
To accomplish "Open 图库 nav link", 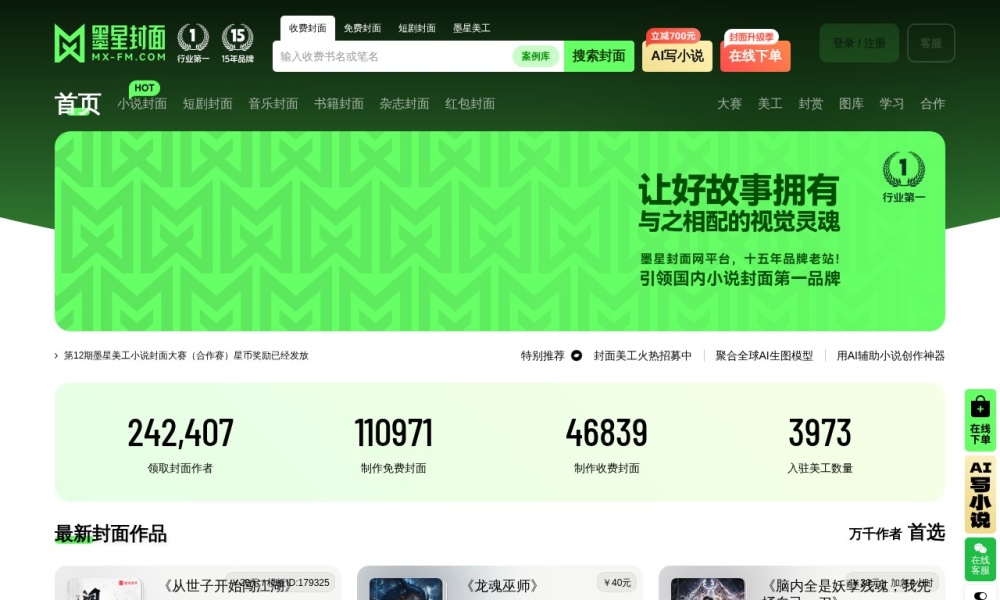I will pos(851,104).
